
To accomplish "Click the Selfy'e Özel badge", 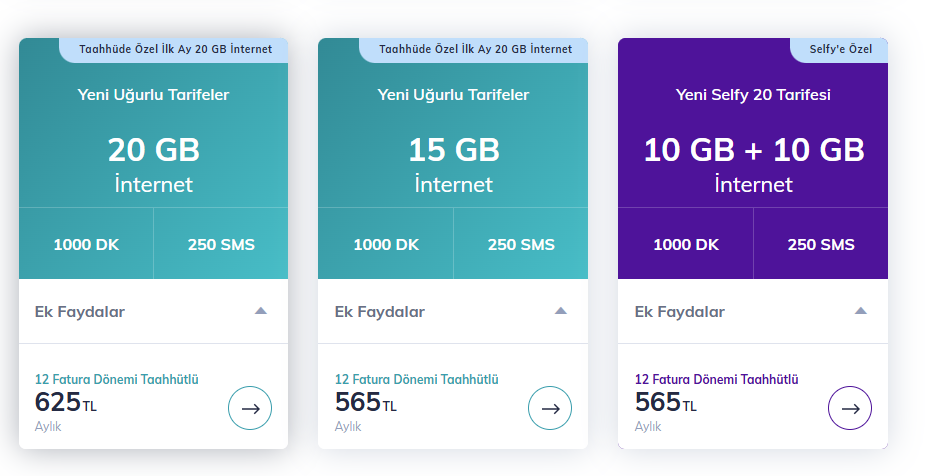I will [839, 50].
